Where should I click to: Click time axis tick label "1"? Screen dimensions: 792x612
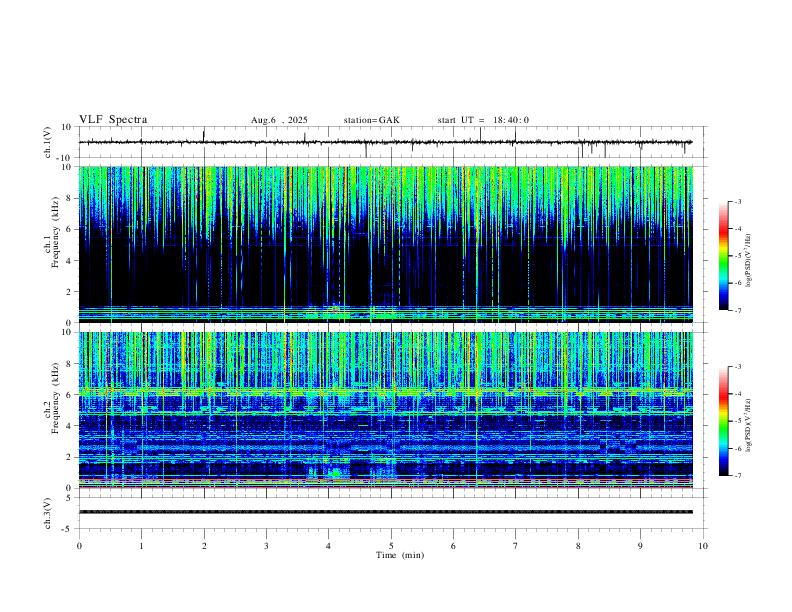coord(141,546)
